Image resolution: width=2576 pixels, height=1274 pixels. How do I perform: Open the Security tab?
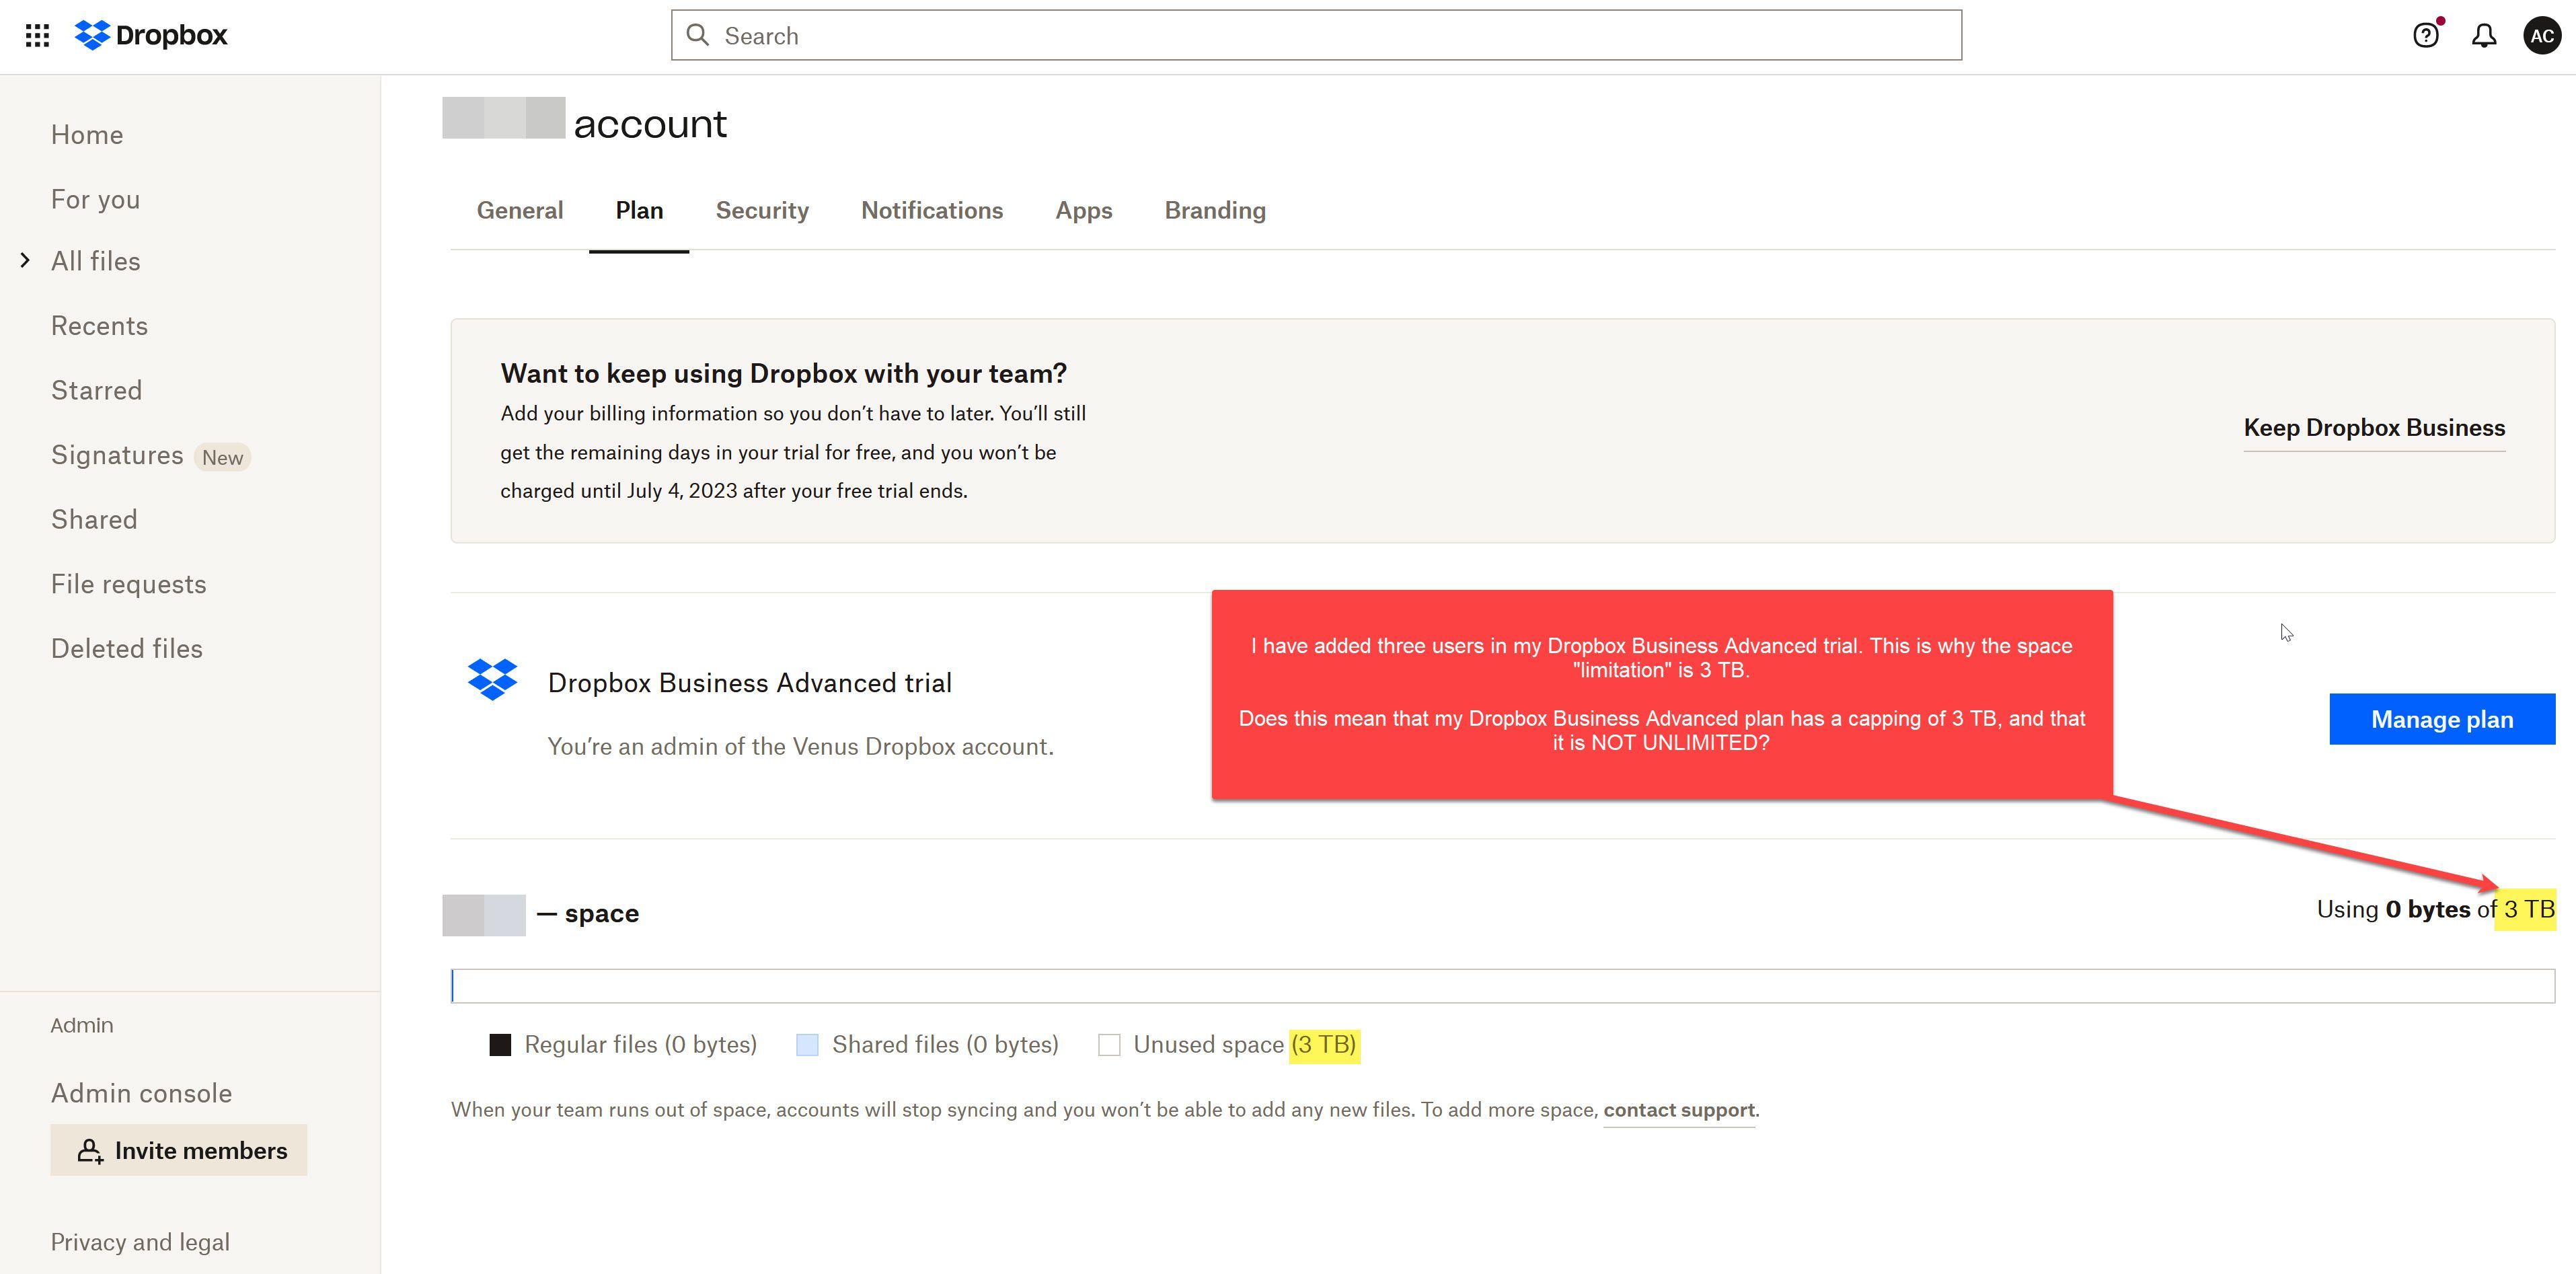(x=762, y=210)
